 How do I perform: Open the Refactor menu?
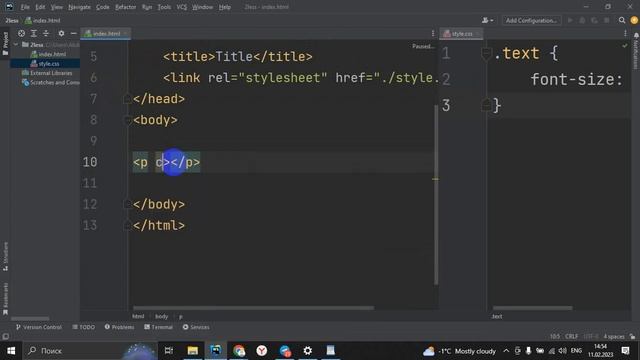click(x=125, y=7)
